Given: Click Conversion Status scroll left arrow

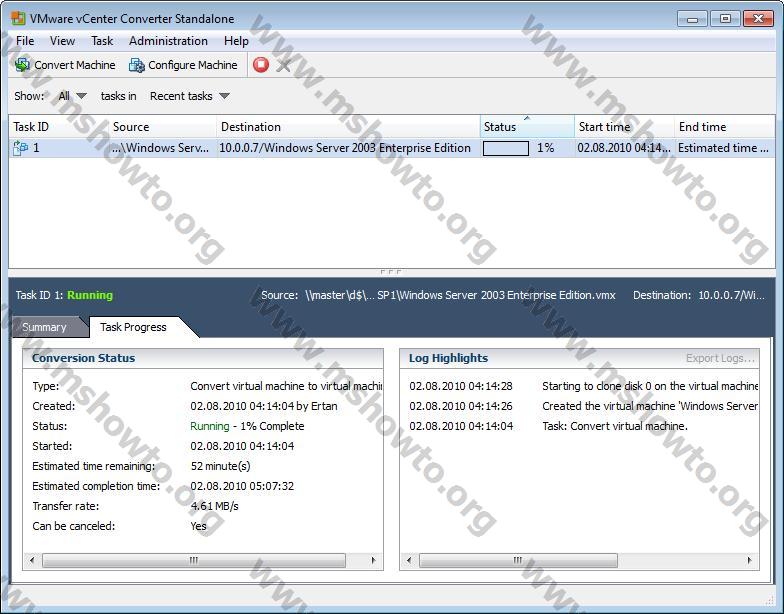Looking at the screenshot, I should tap(32, 560).
